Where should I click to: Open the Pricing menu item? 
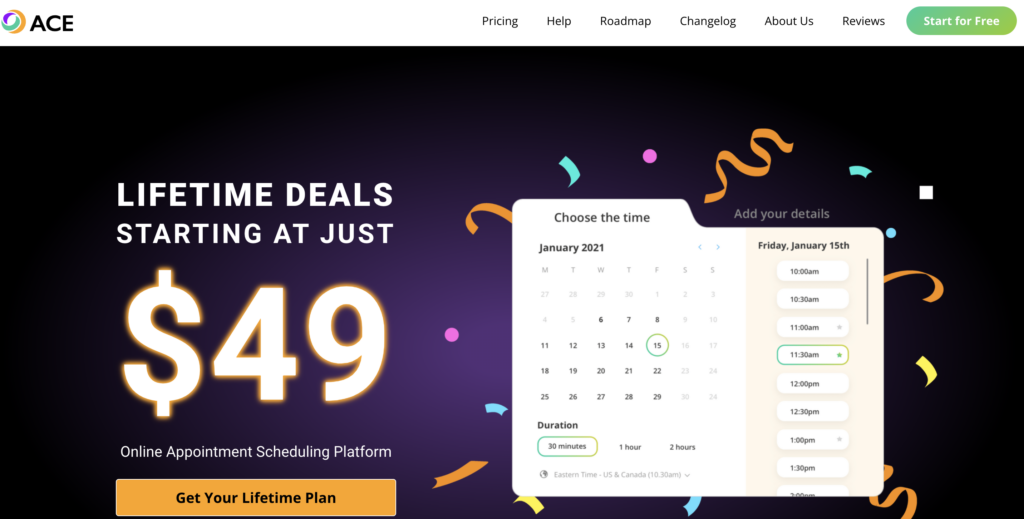coord(500,21)
